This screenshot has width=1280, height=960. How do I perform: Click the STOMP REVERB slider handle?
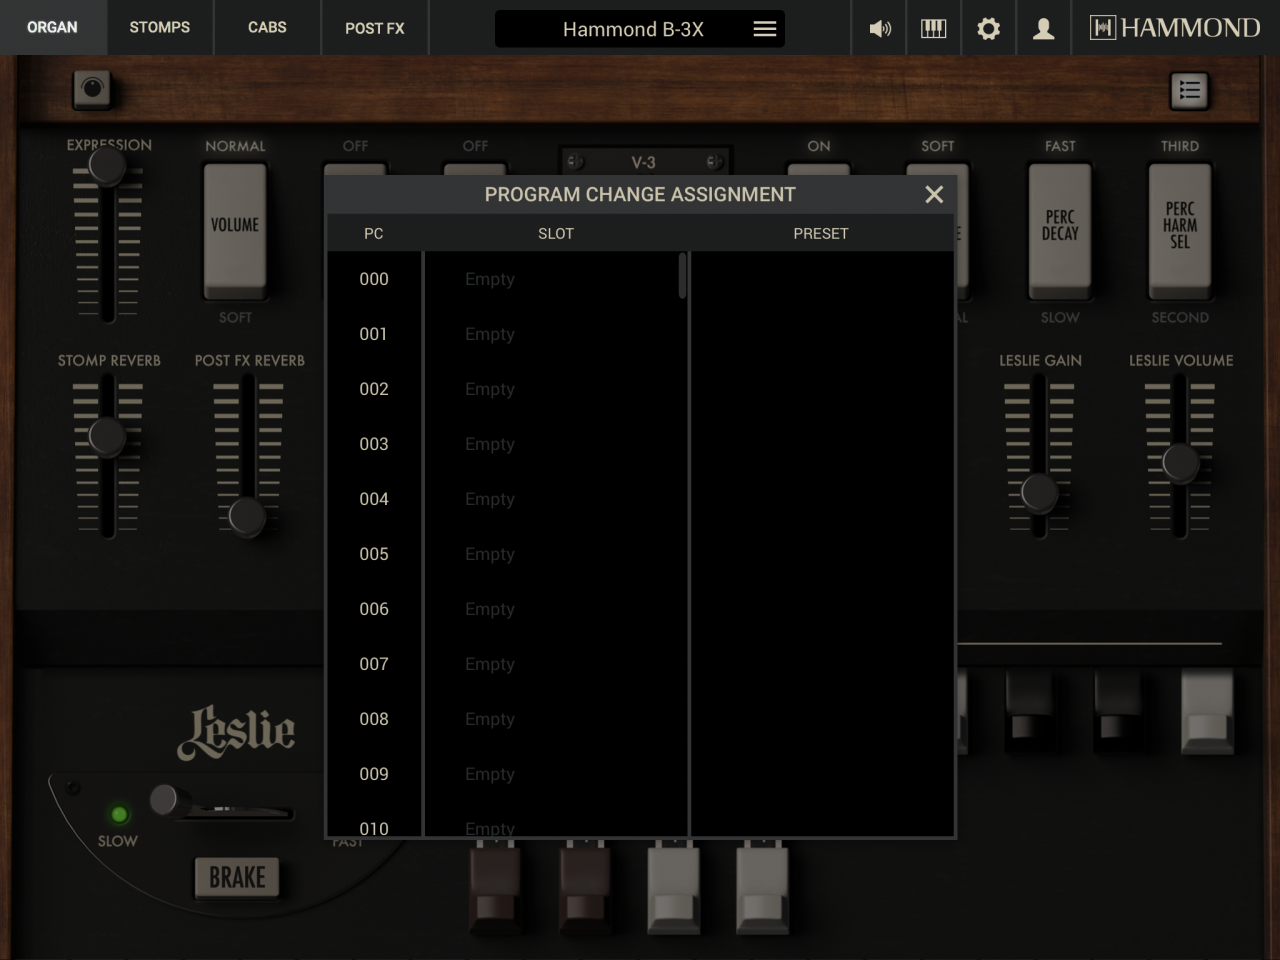107,437
